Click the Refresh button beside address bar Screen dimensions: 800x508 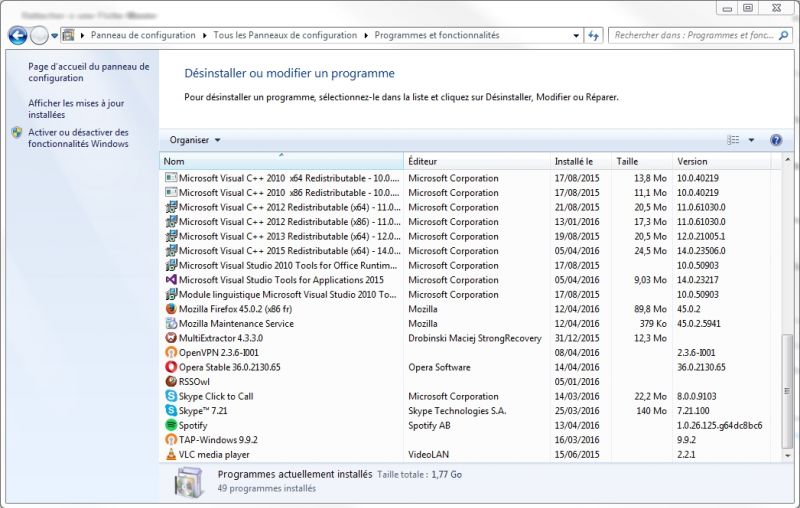click(593, 35)
